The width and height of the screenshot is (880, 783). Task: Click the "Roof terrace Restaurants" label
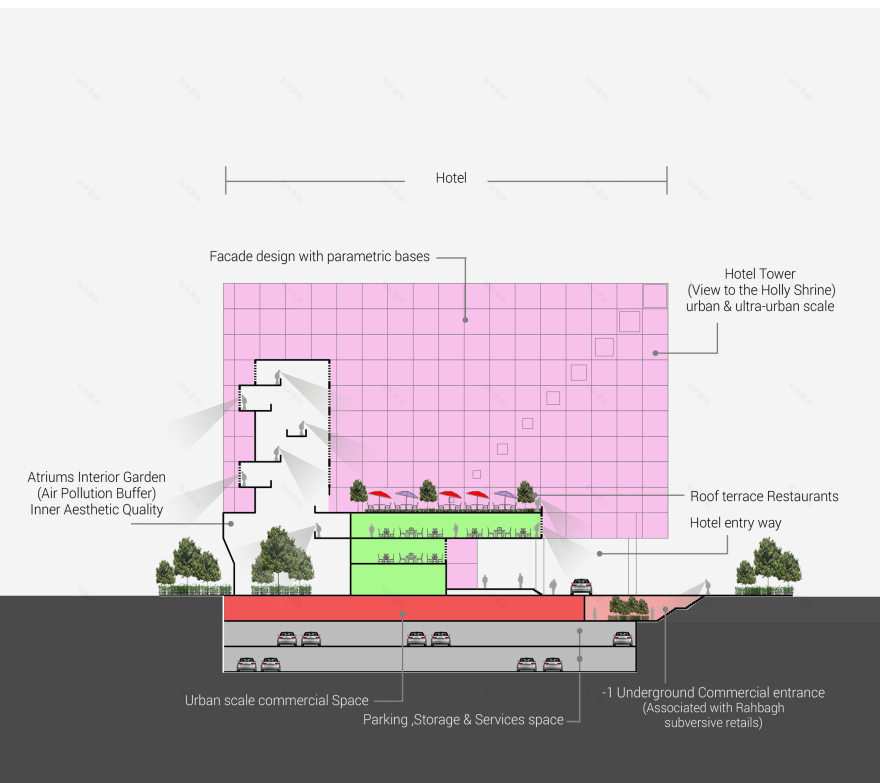[764, 496]
